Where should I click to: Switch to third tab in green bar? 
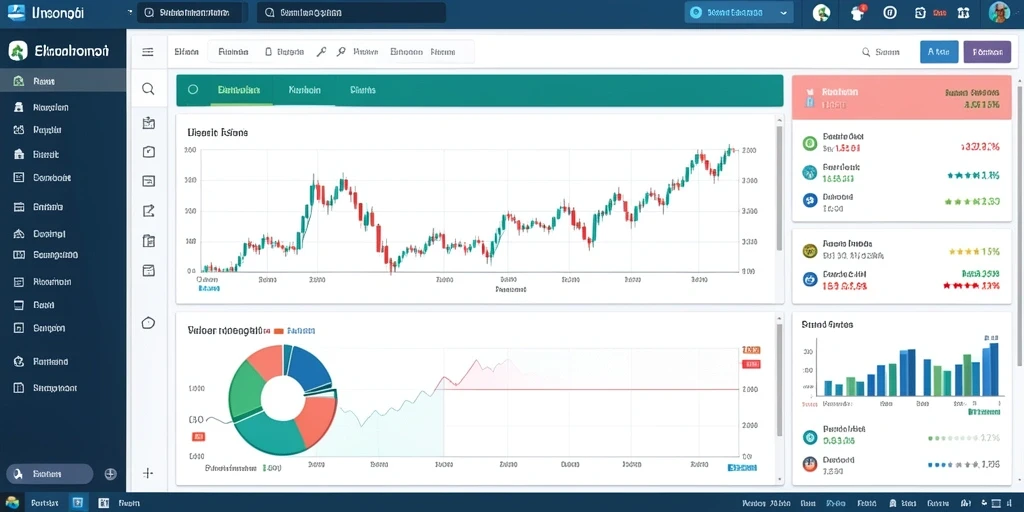coord(362,90)
